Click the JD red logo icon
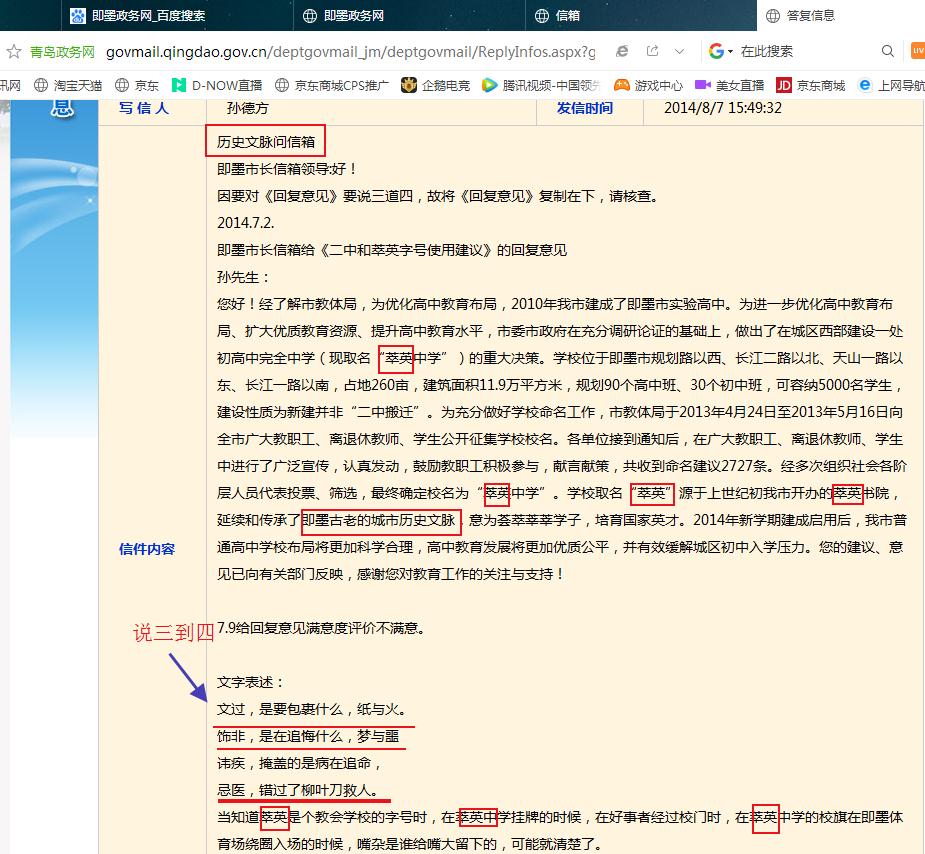 click(783, 86)
